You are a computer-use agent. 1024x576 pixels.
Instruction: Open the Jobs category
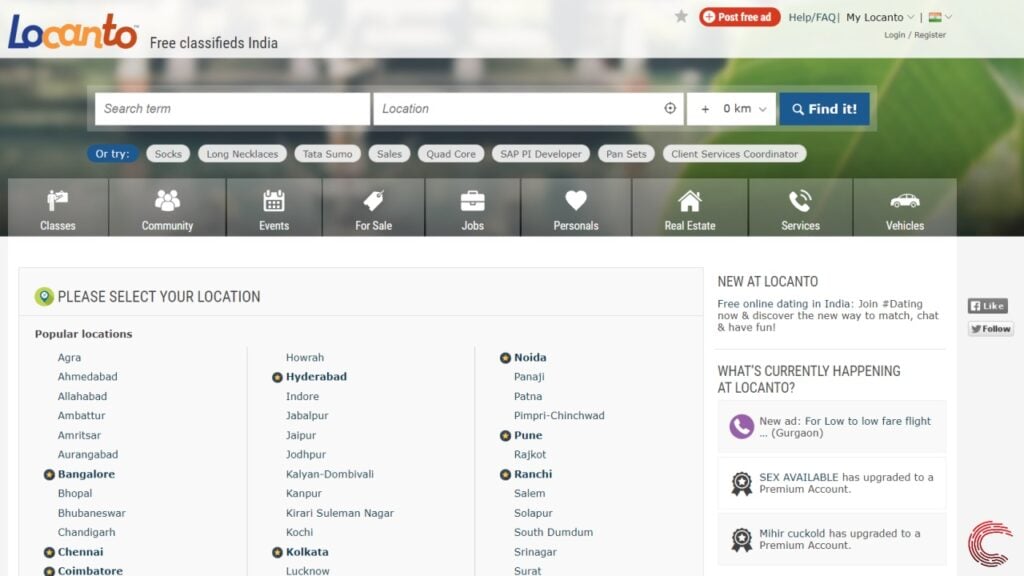point(473,208)
